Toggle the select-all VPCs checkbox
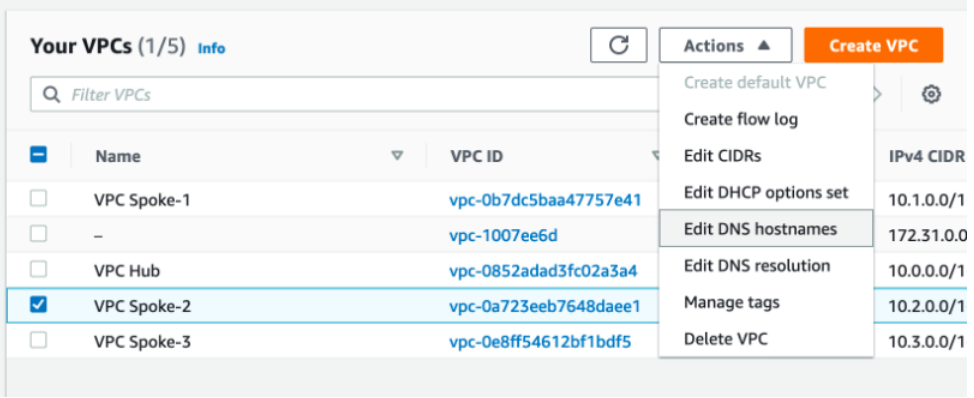This screenshot has height=398, width=974. [x=39, y=155]
